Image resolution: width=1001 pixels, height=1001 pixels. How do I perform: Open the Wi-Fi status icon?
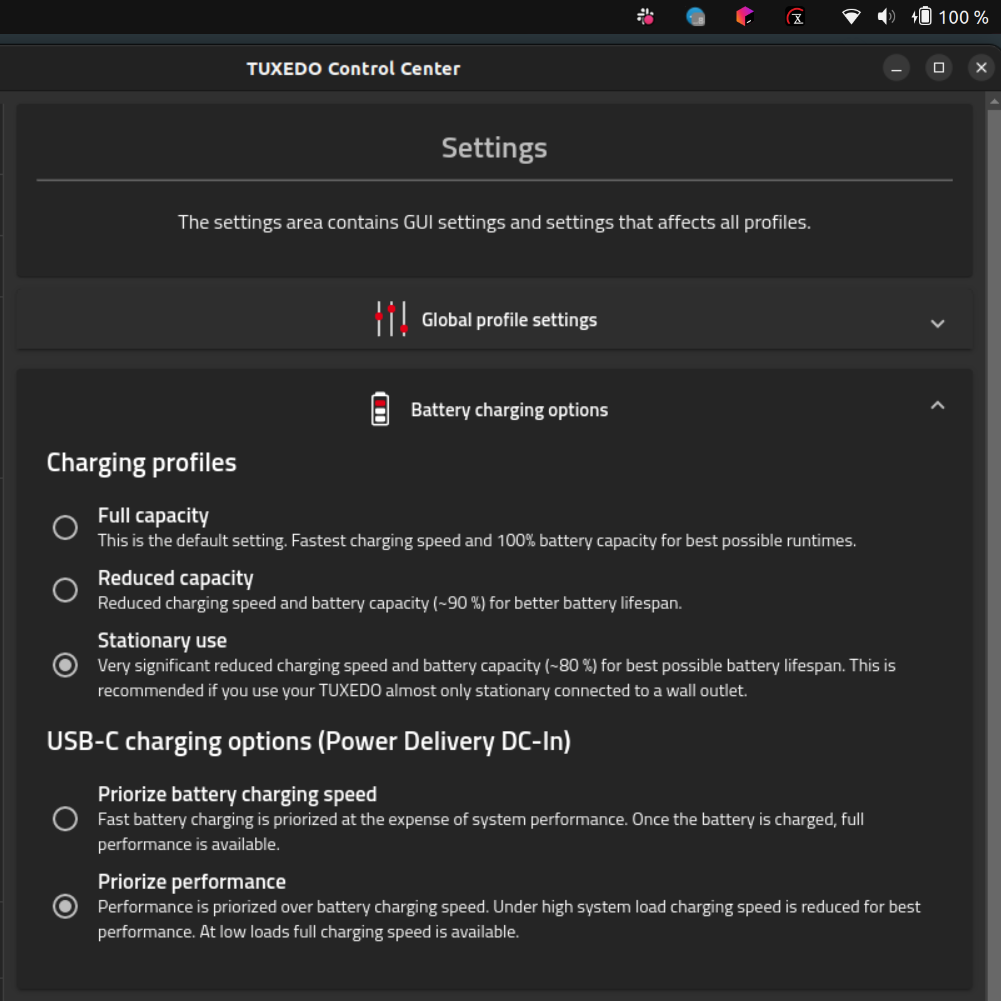[x=851, y=17]
